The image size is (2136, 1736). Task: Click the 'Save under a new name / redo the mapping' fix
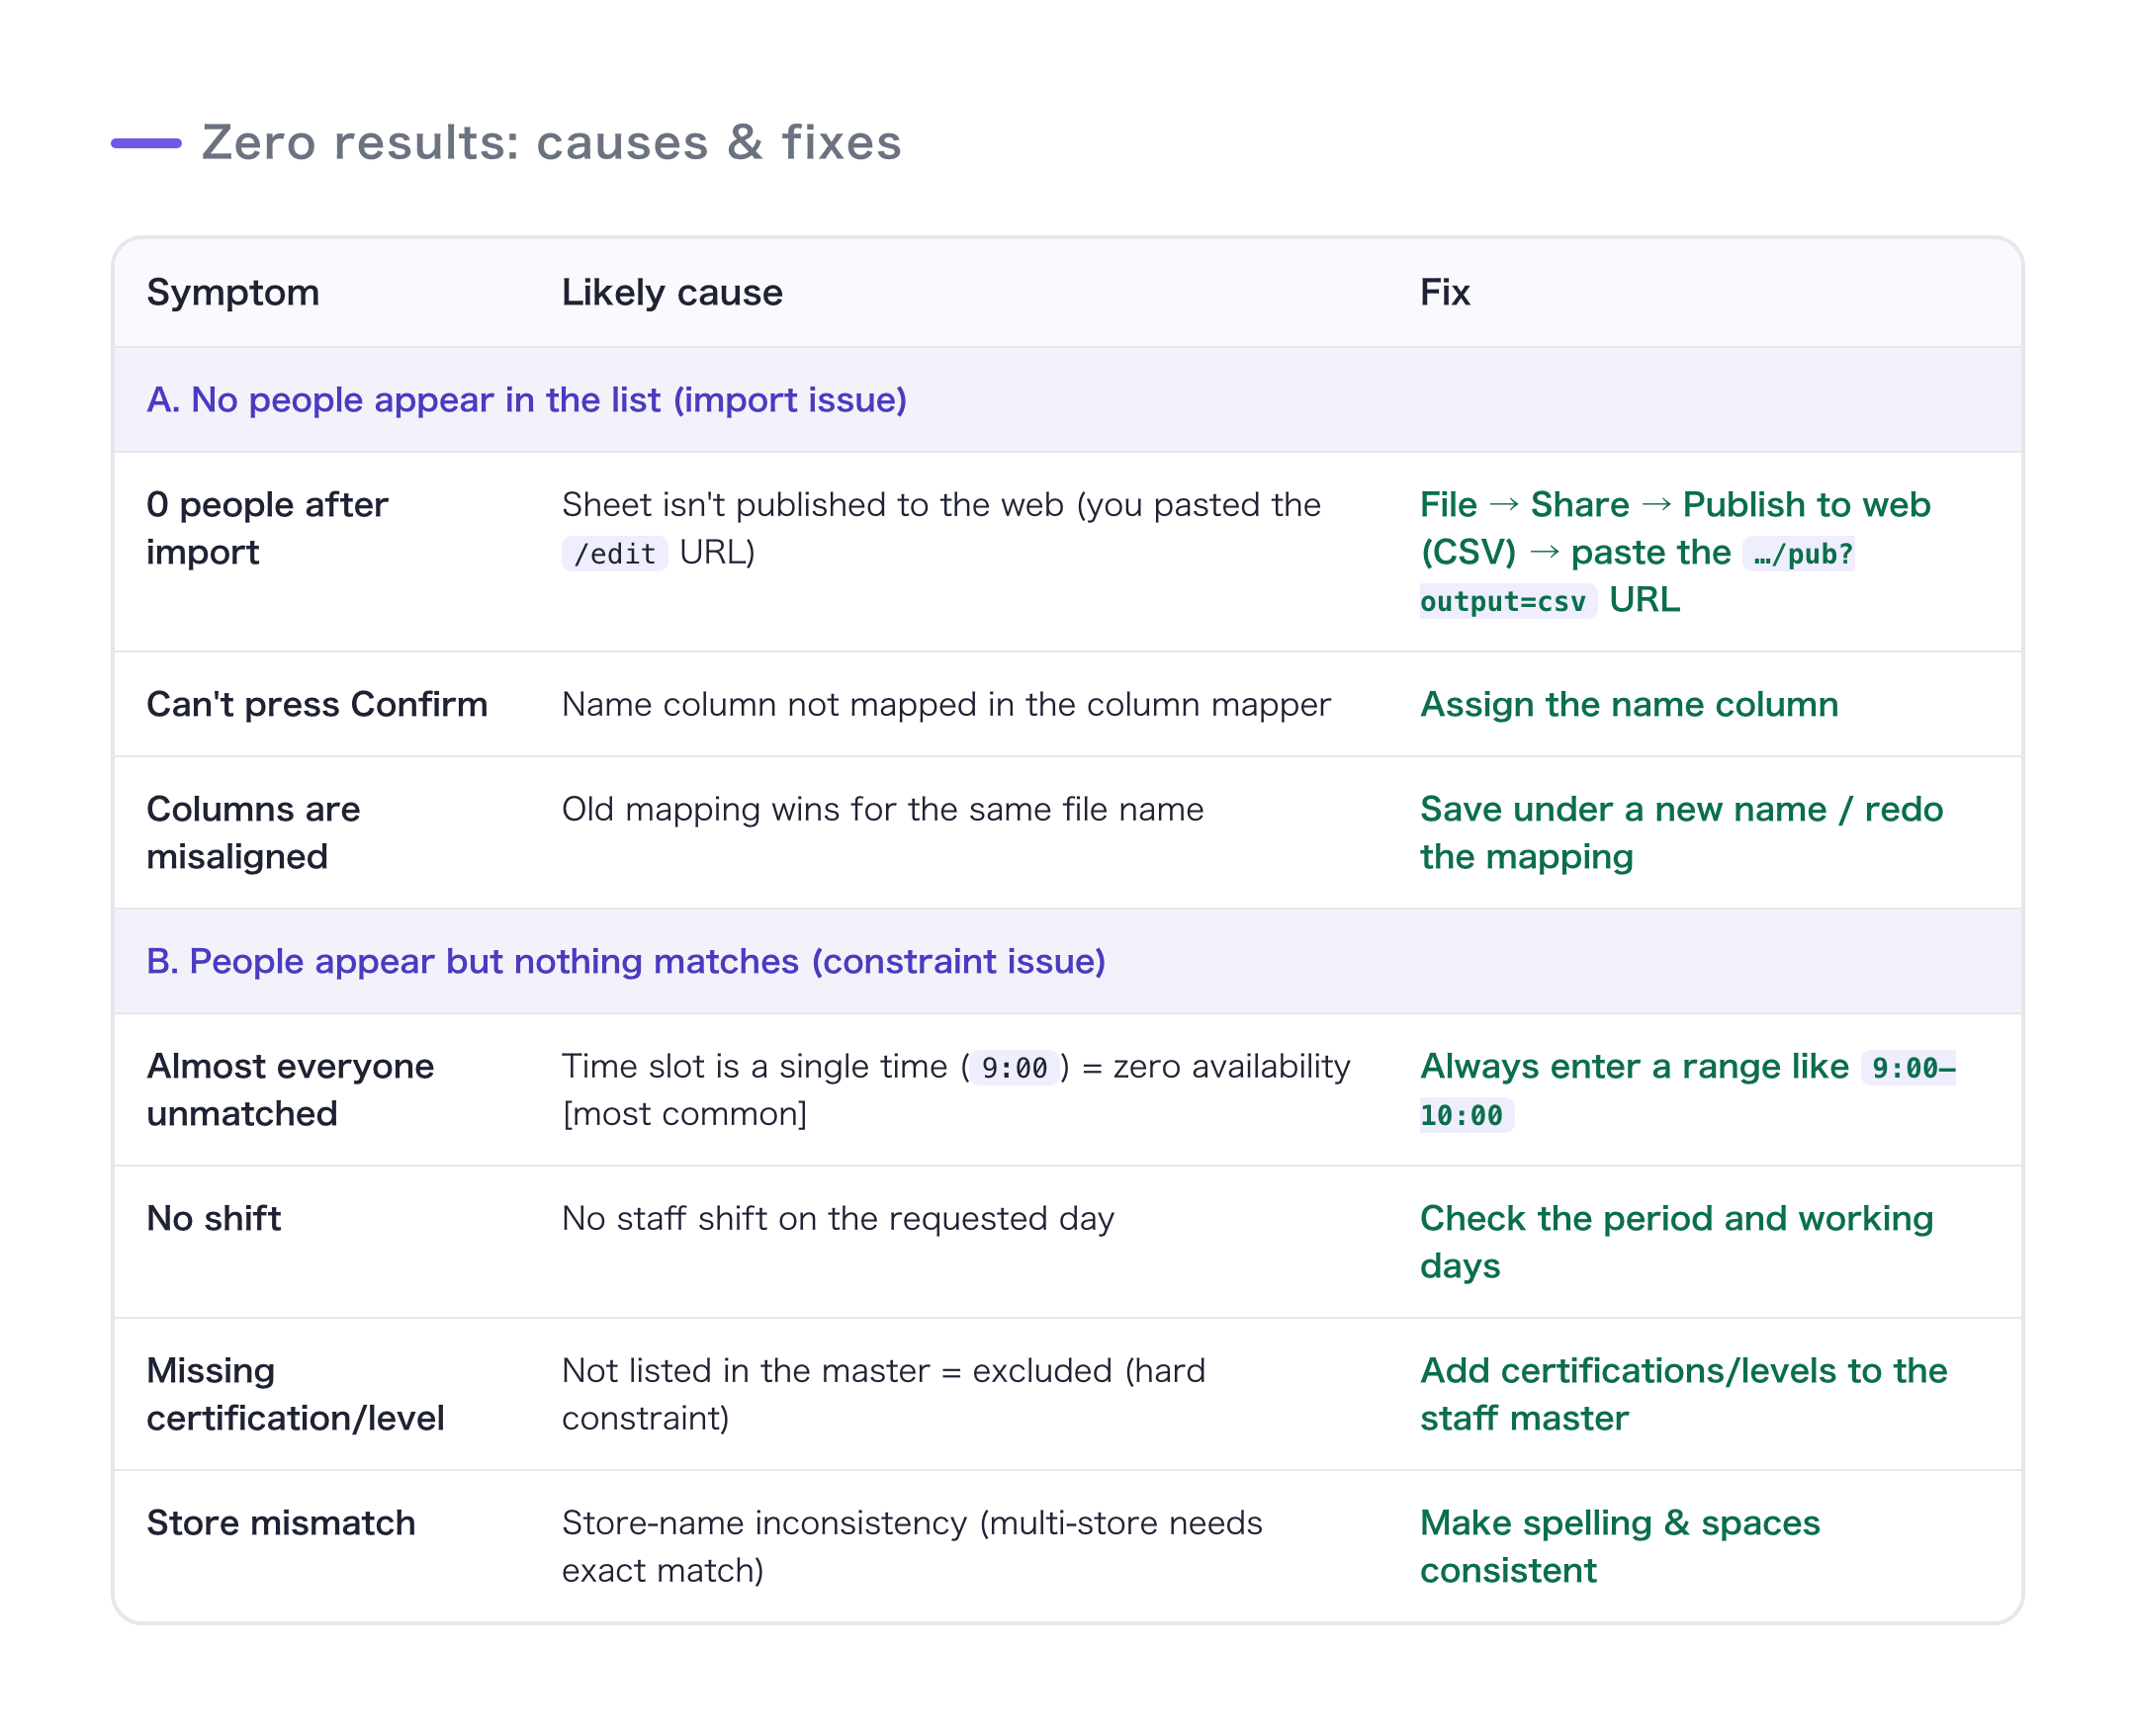[x=1681, y=832]
